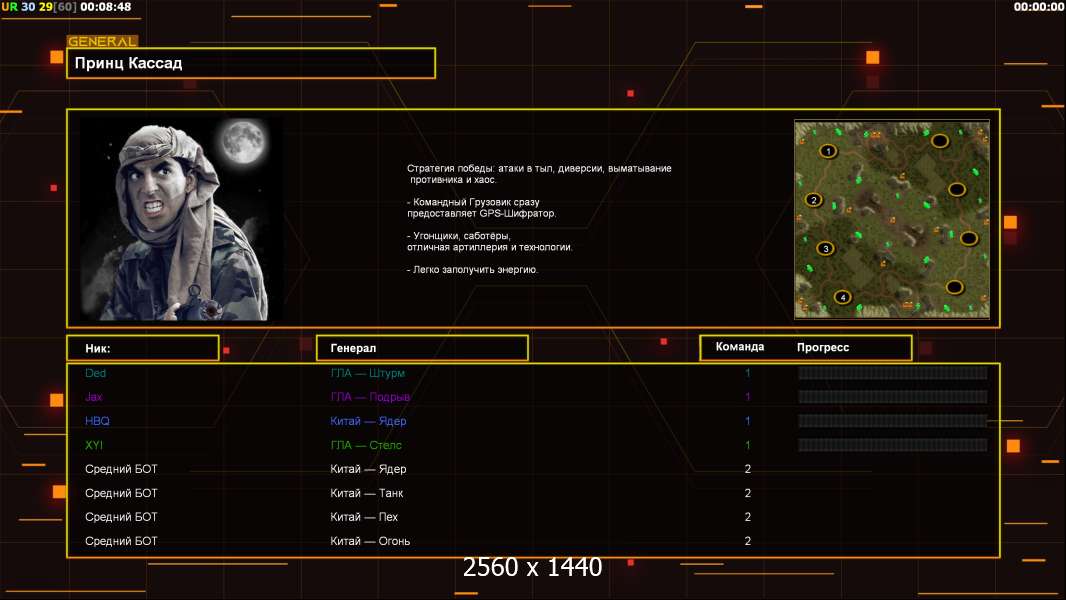Click the topmost empty start slot on the minimap
Viewport: 1066px width, 600px height.
[940, 141]
